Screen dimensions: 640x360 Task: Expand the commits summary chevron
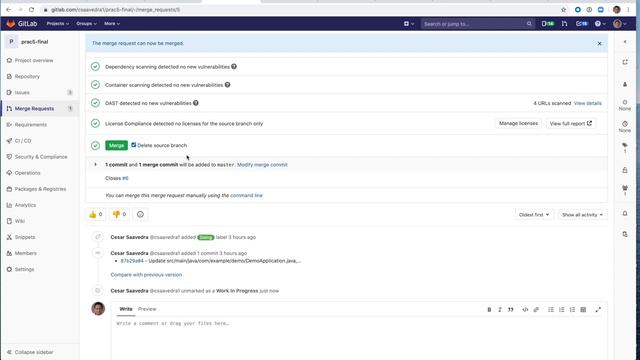click(96, 164)
